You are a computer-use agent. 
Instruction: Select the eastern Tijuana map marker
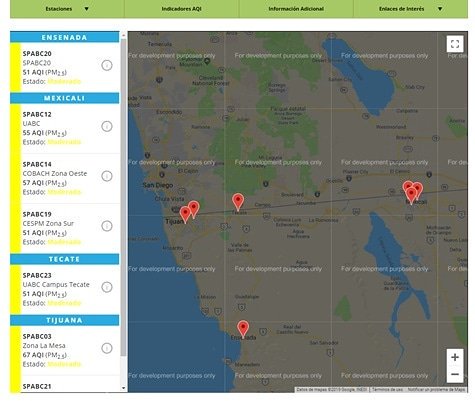pyautogui.click(x=194, y=208)
